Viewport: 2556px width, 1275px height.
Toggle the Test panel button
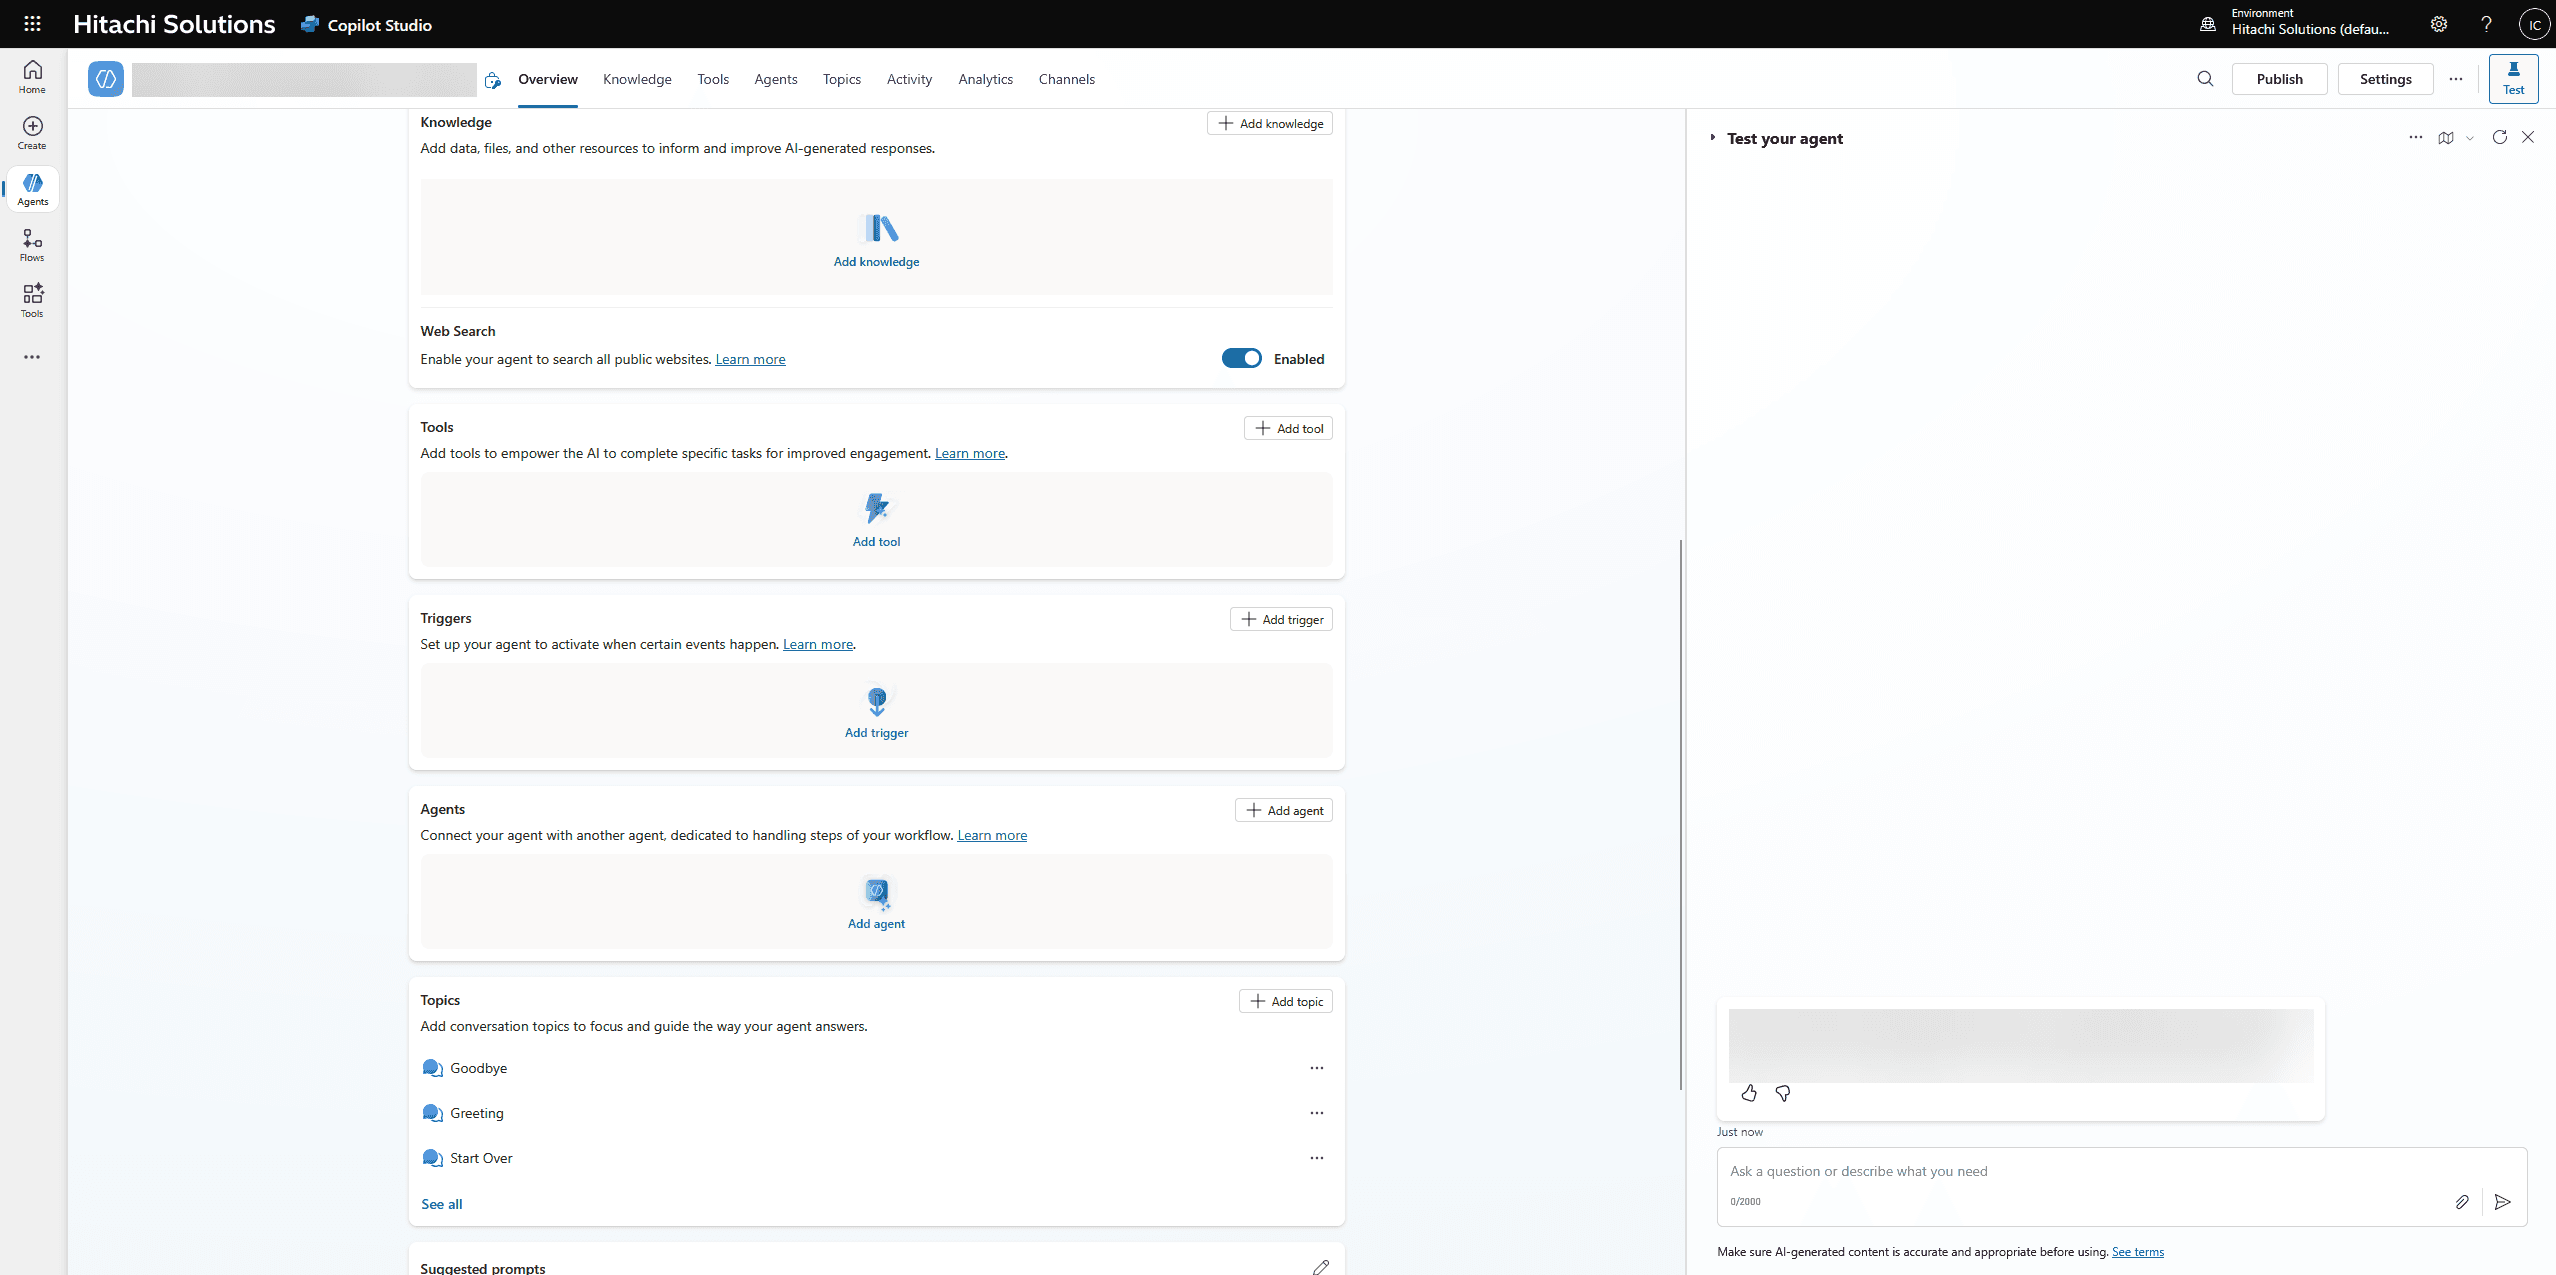(x=2513, y=79)
